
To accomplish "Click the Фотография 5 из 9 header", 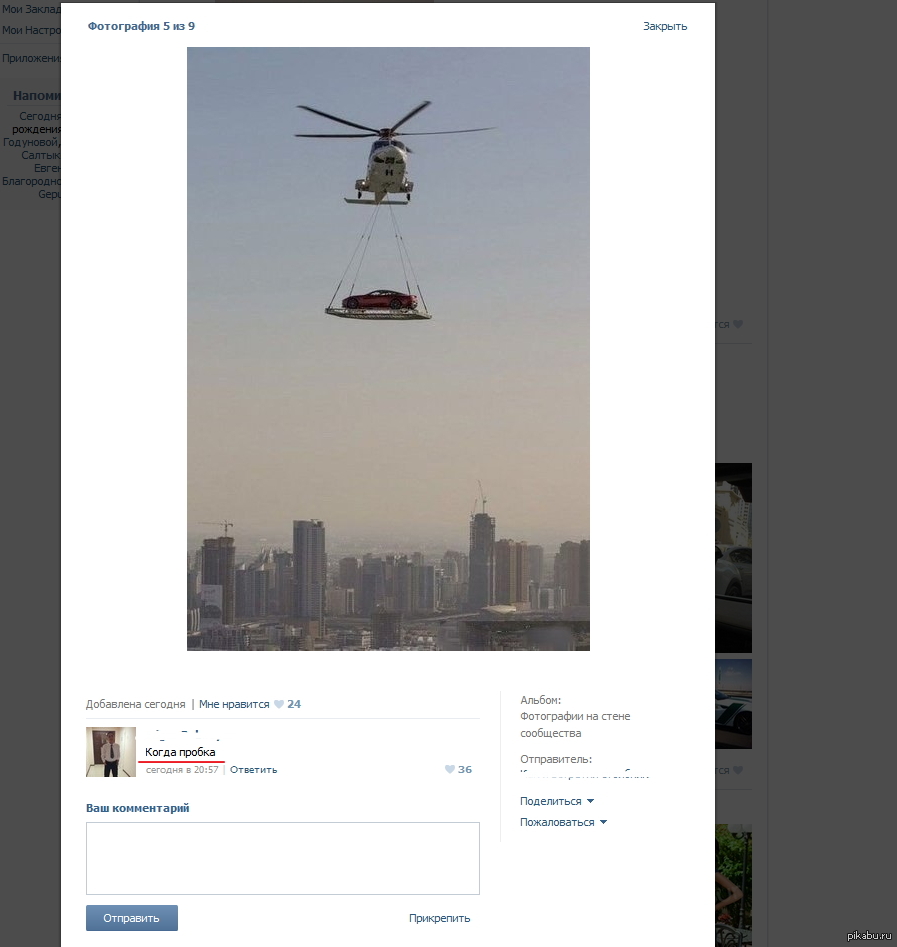I will [141, 26].
